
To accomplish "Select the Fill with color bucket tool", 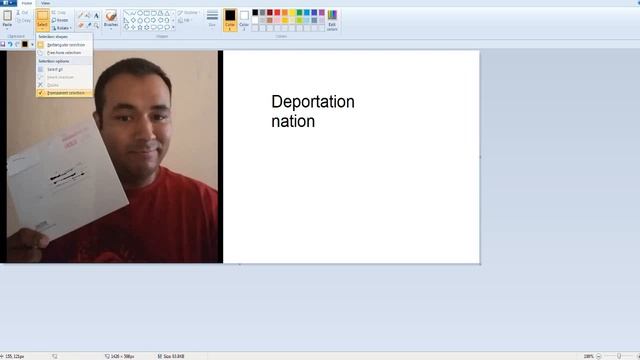I will [88, 16].
